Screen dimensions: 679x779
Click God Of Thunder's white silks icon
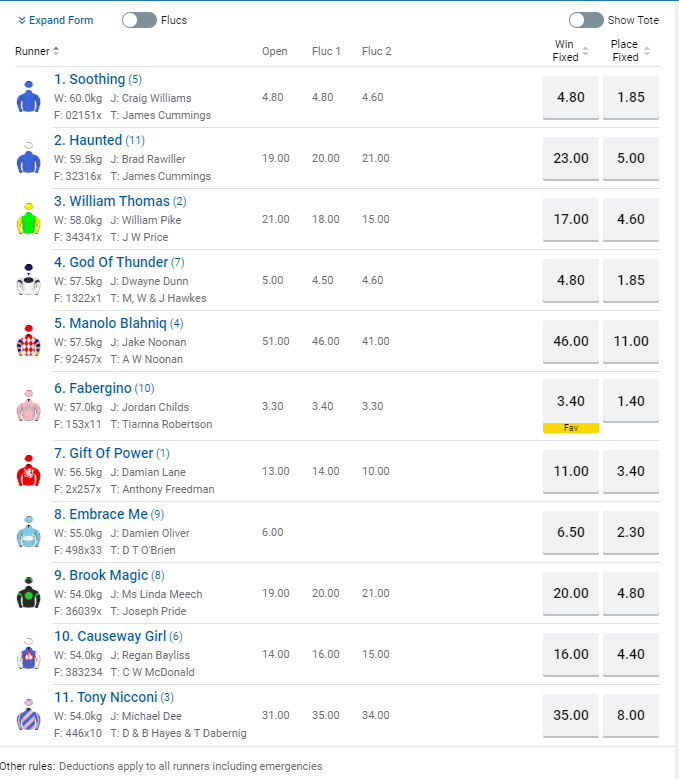coord(27,280)
